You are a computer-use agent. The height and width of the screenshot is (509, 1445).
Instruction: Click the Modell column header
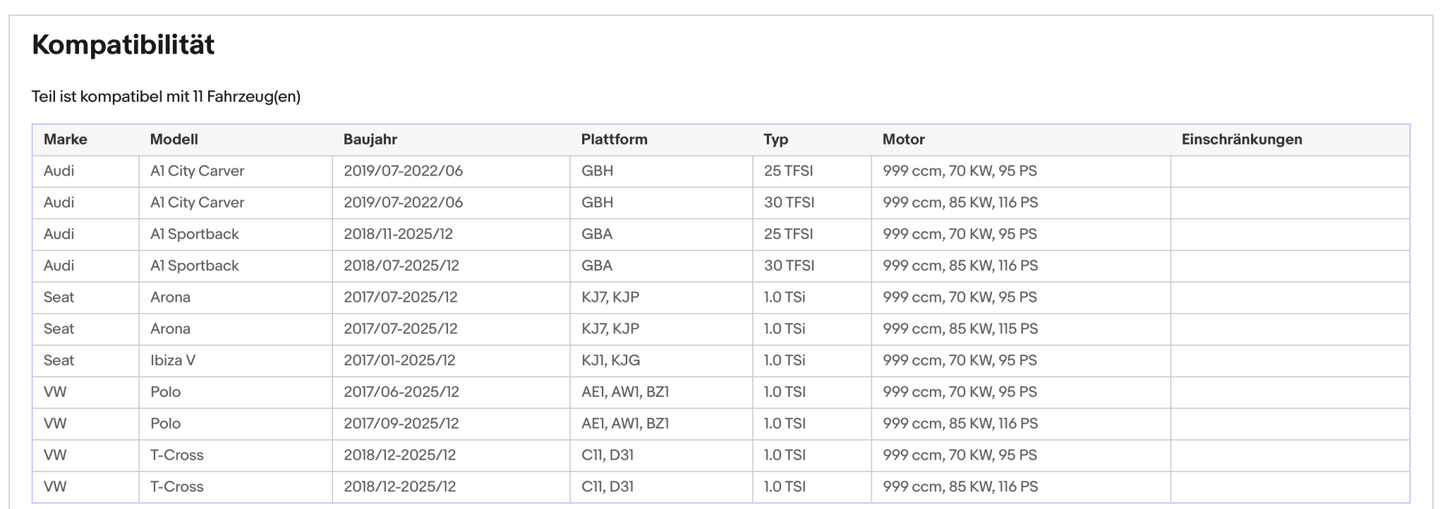(x=174, y=140)
